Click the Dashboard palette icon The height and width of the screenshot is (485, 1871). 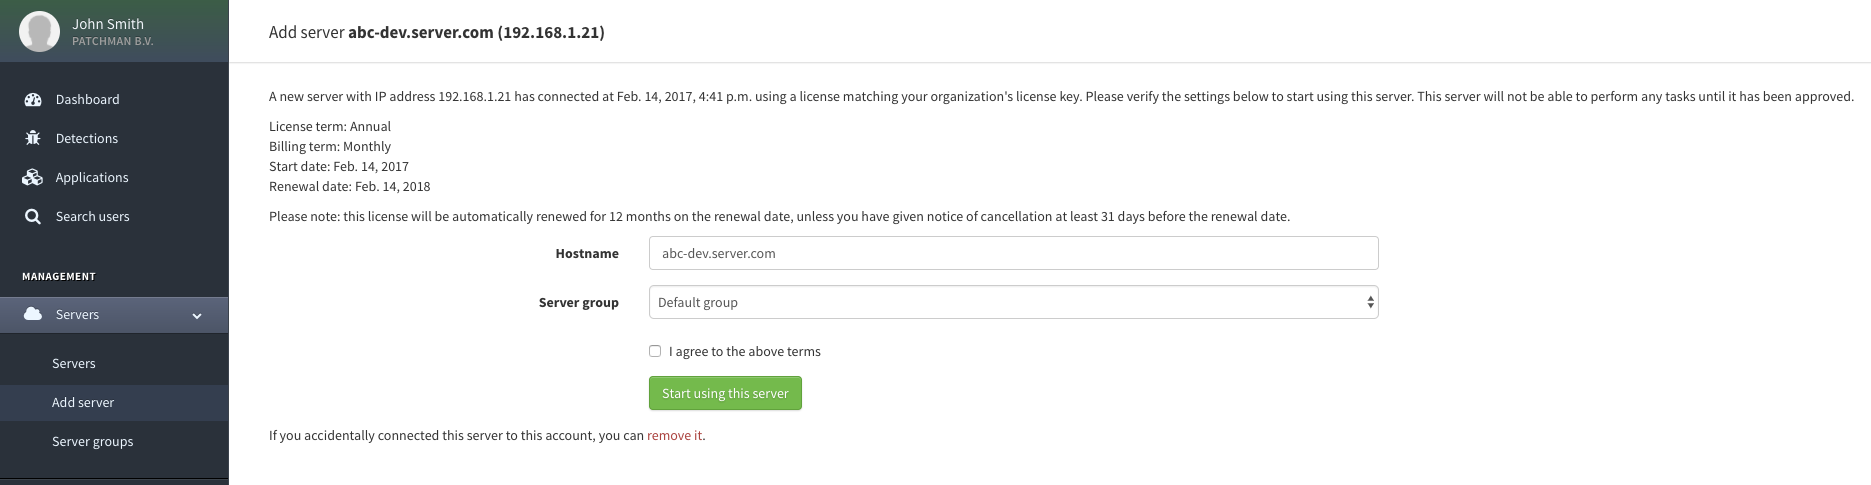pyautogui.click(x=33, y=99)
